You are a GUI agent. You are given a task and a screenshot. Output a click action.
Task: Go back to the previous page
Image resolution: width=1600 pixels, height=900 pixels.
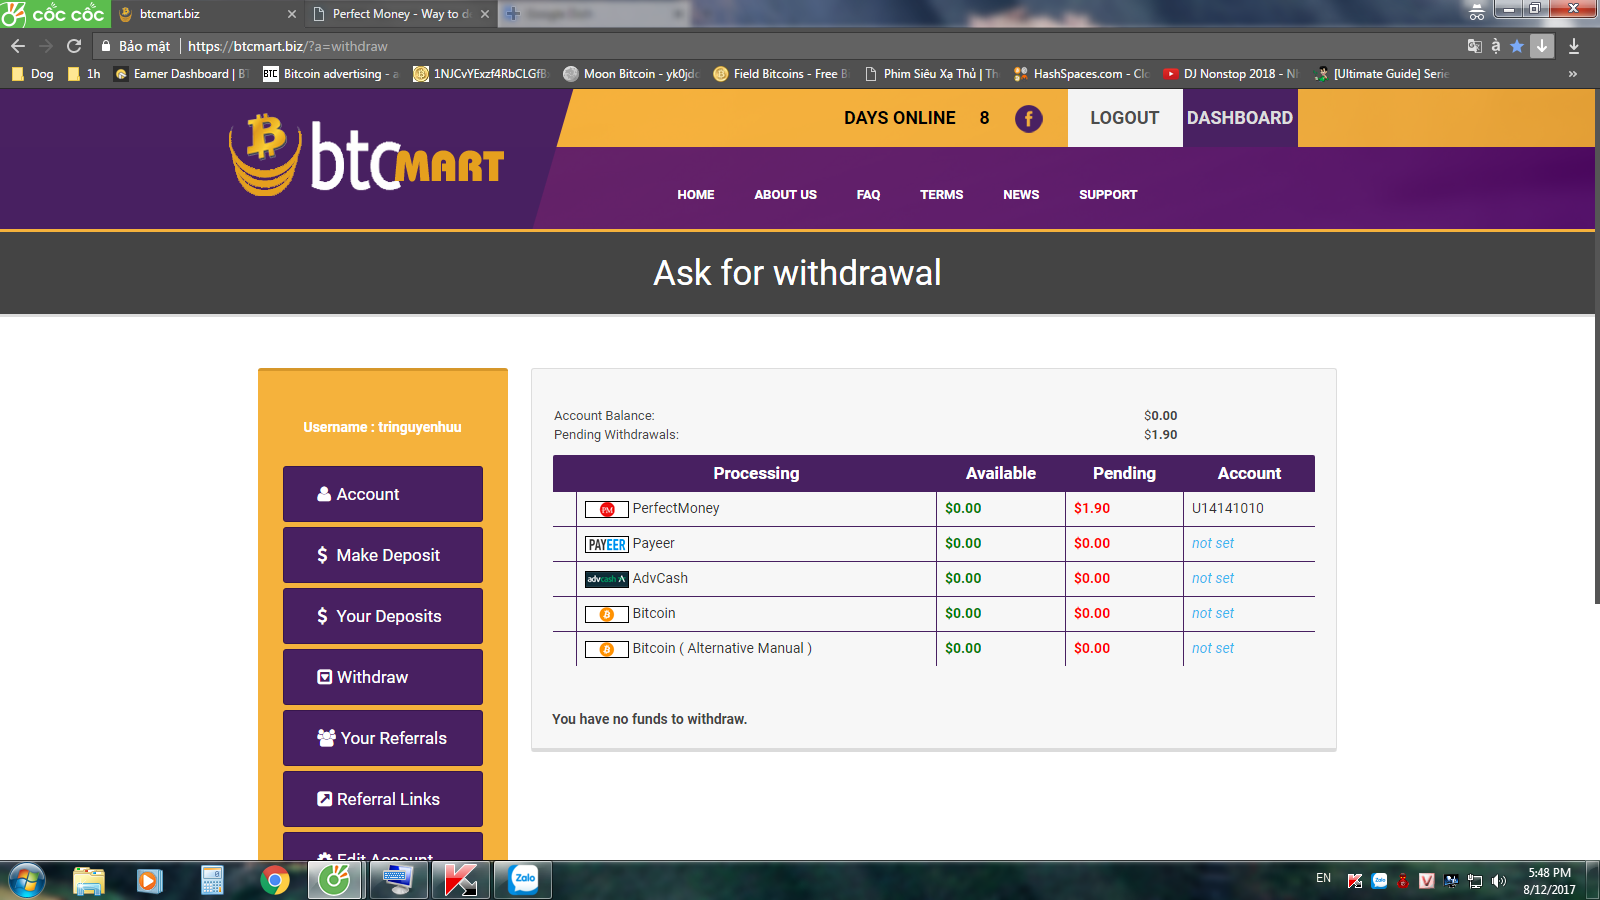(x=18, y=46)
